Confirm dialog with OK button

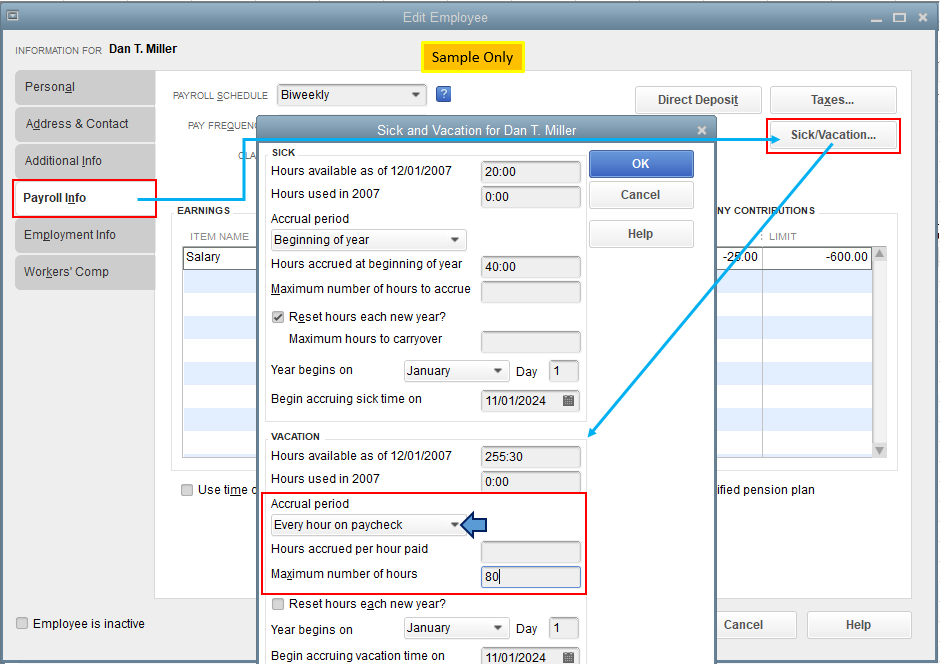coord(641,164)
